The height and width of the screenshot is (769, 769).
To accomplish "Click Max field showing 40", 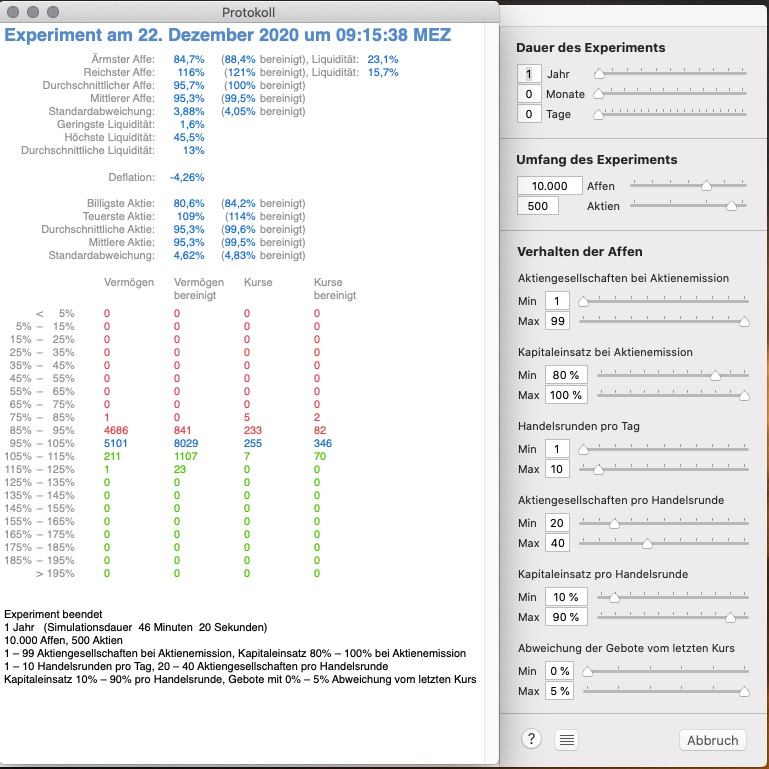I will (x=557, y=543).
